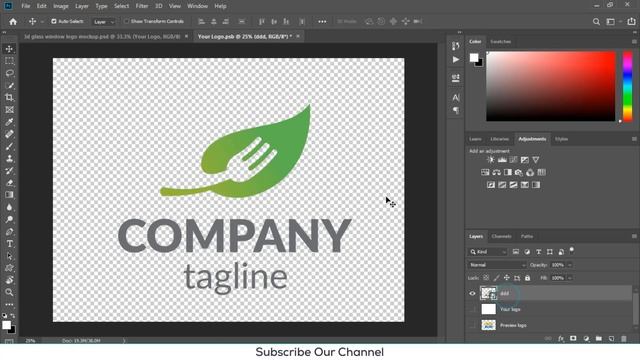The width and height of the screenshot is (640, 360).
Task: Select the Path Selection tool
Action: click(x=9, y=256)
